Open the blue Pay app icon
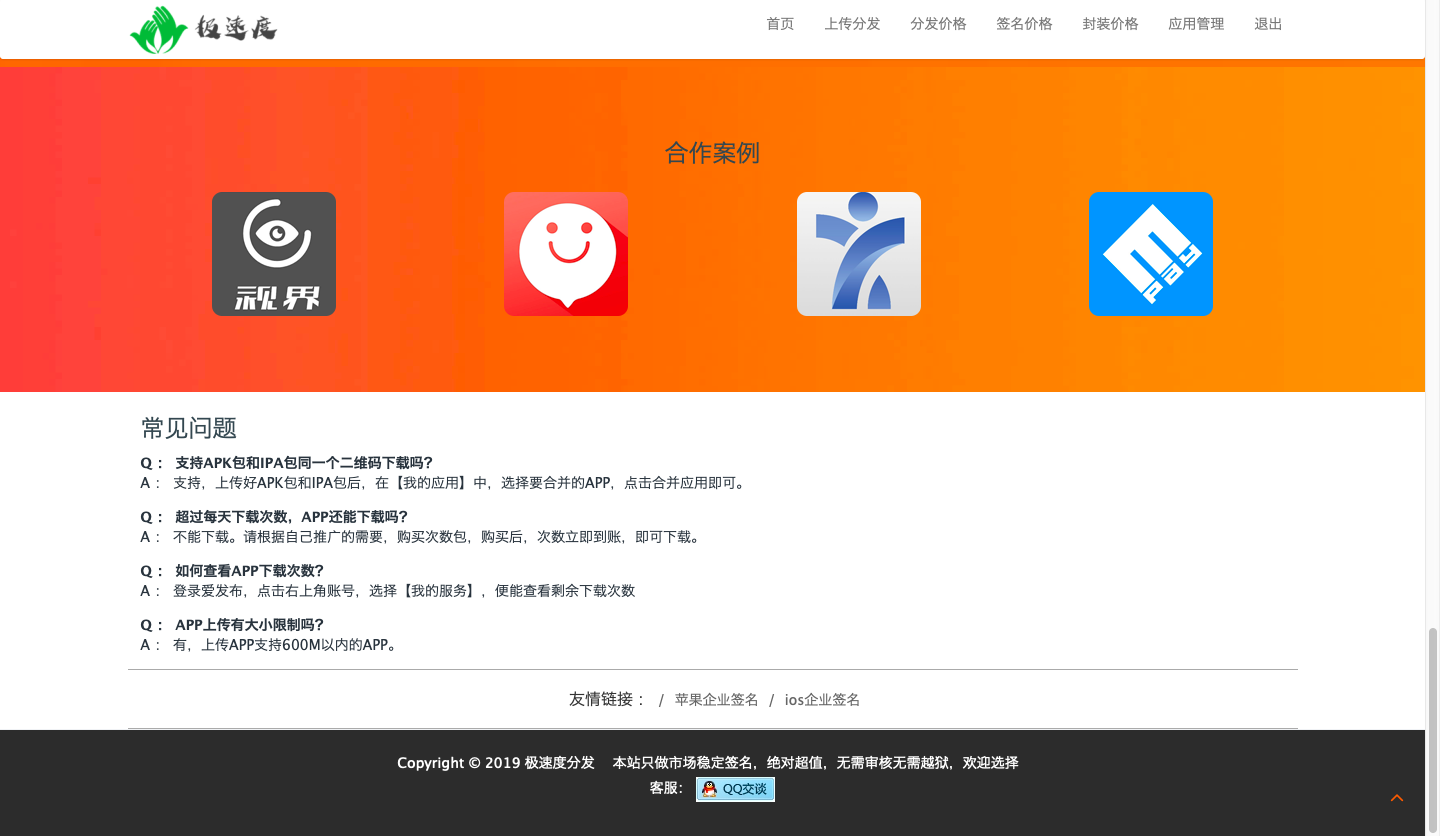Viewport: 1440px width, 836px height. (1150, 254)
